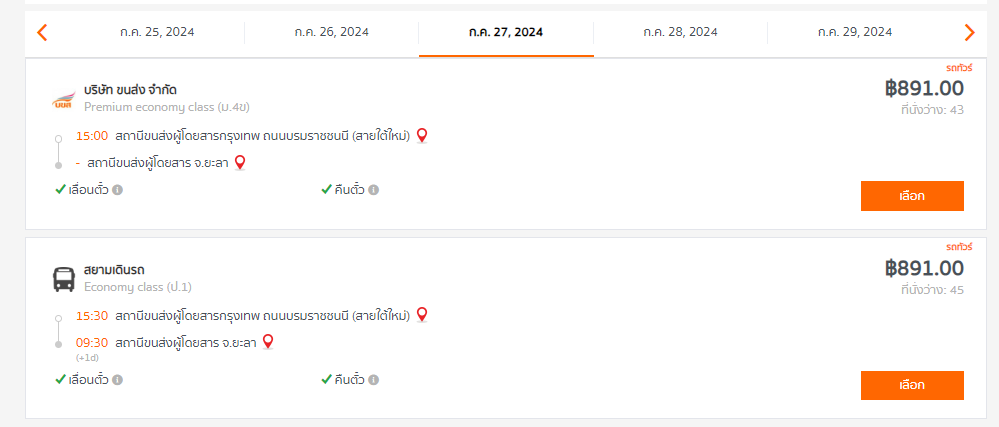Screen dimensions: 999x427
Task: Show info for เลื่อนตั๋ว on สยามเดินรถ trip
Action: 117,380
